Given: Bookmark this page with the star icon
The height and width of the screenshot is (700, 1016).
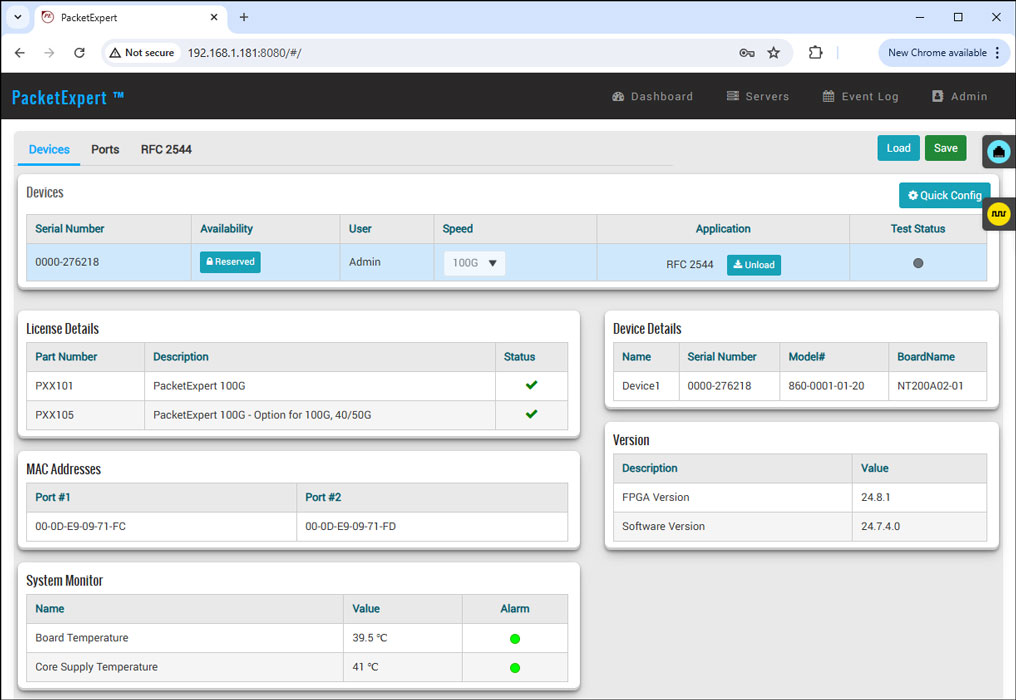Looking at the screenshot, I should coord(774,53).
